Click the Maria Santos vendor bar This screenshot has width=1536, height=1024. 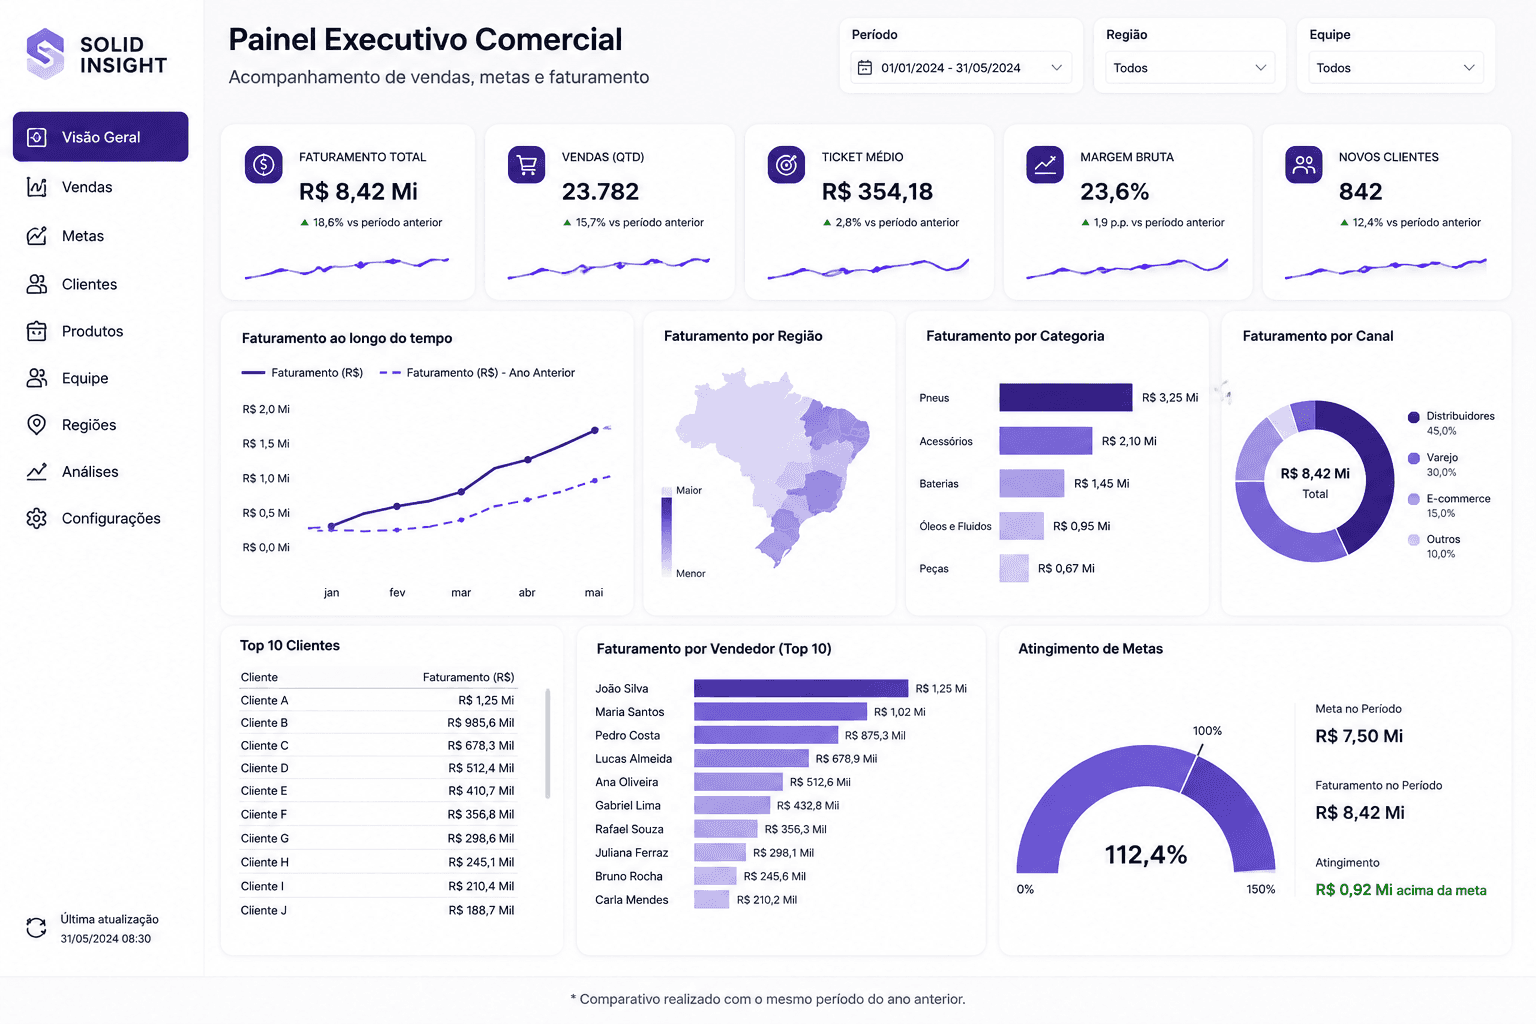tap(780, 712)
